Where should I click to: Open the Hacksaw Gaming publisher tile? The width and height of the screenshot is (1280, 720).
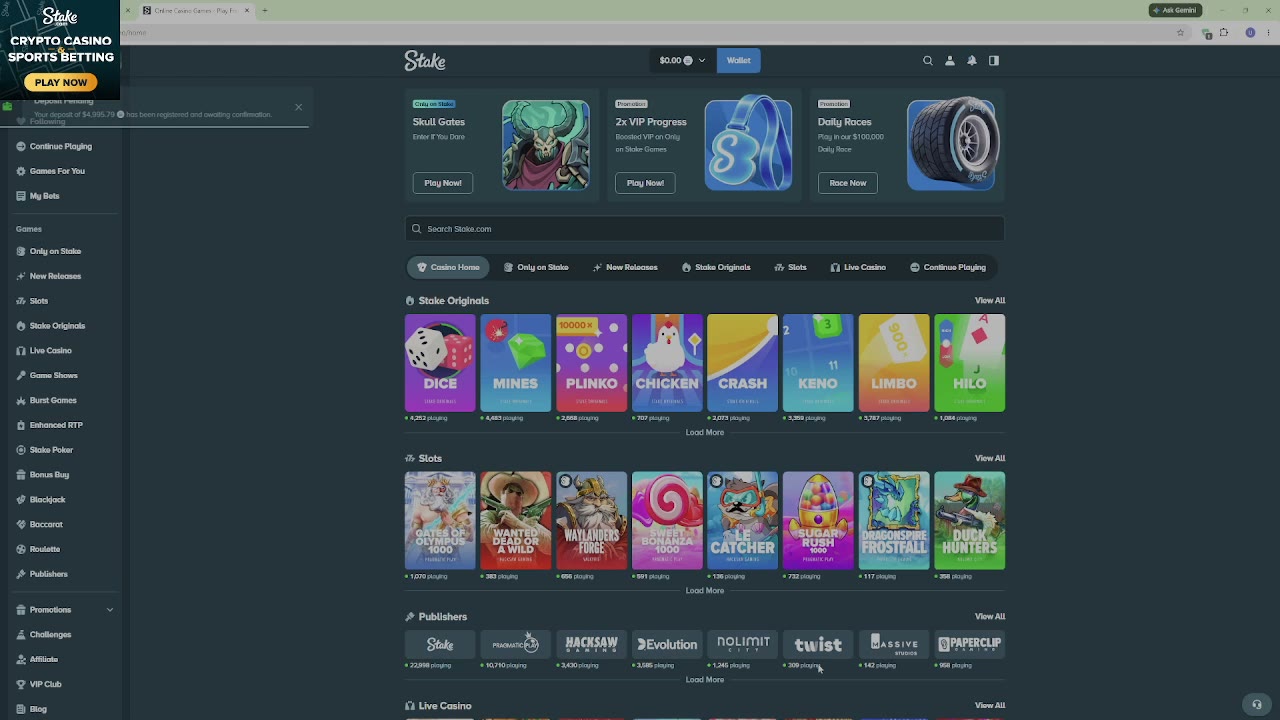coord(592,645)
